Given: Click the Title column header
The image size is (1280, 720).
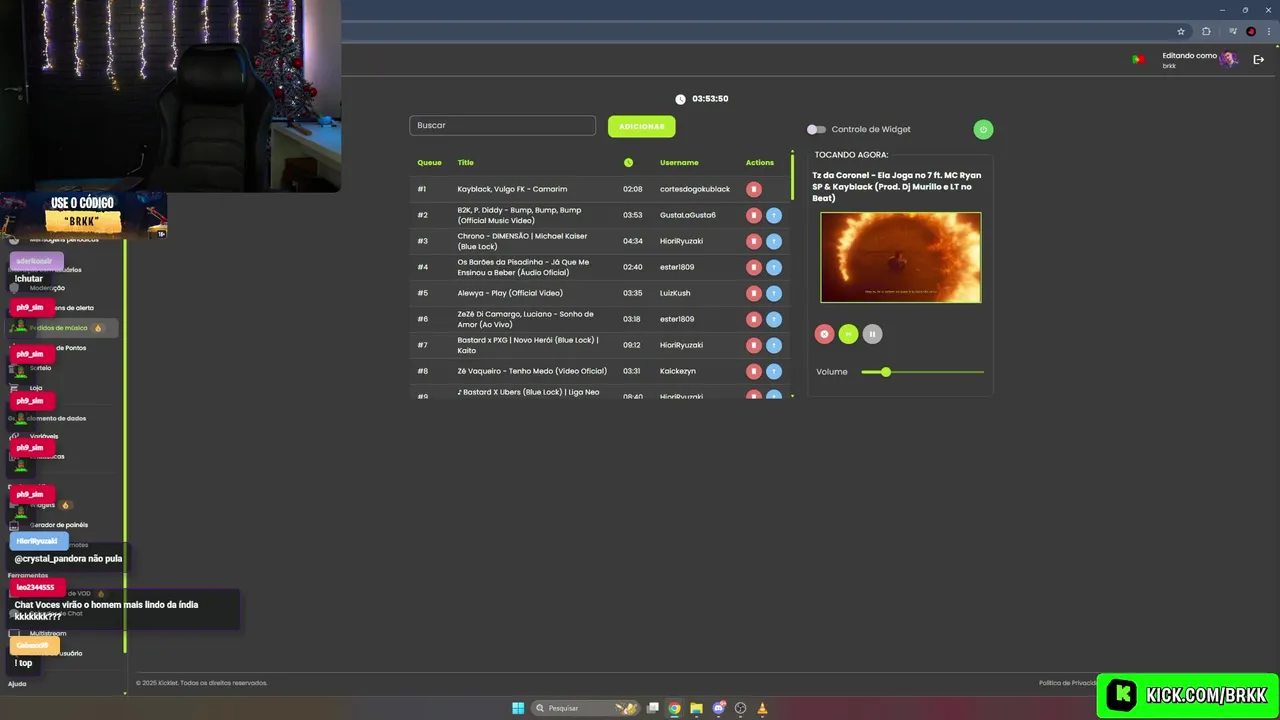Looking at the screenshot, I should pyautogui.click(x=466, y=162).
